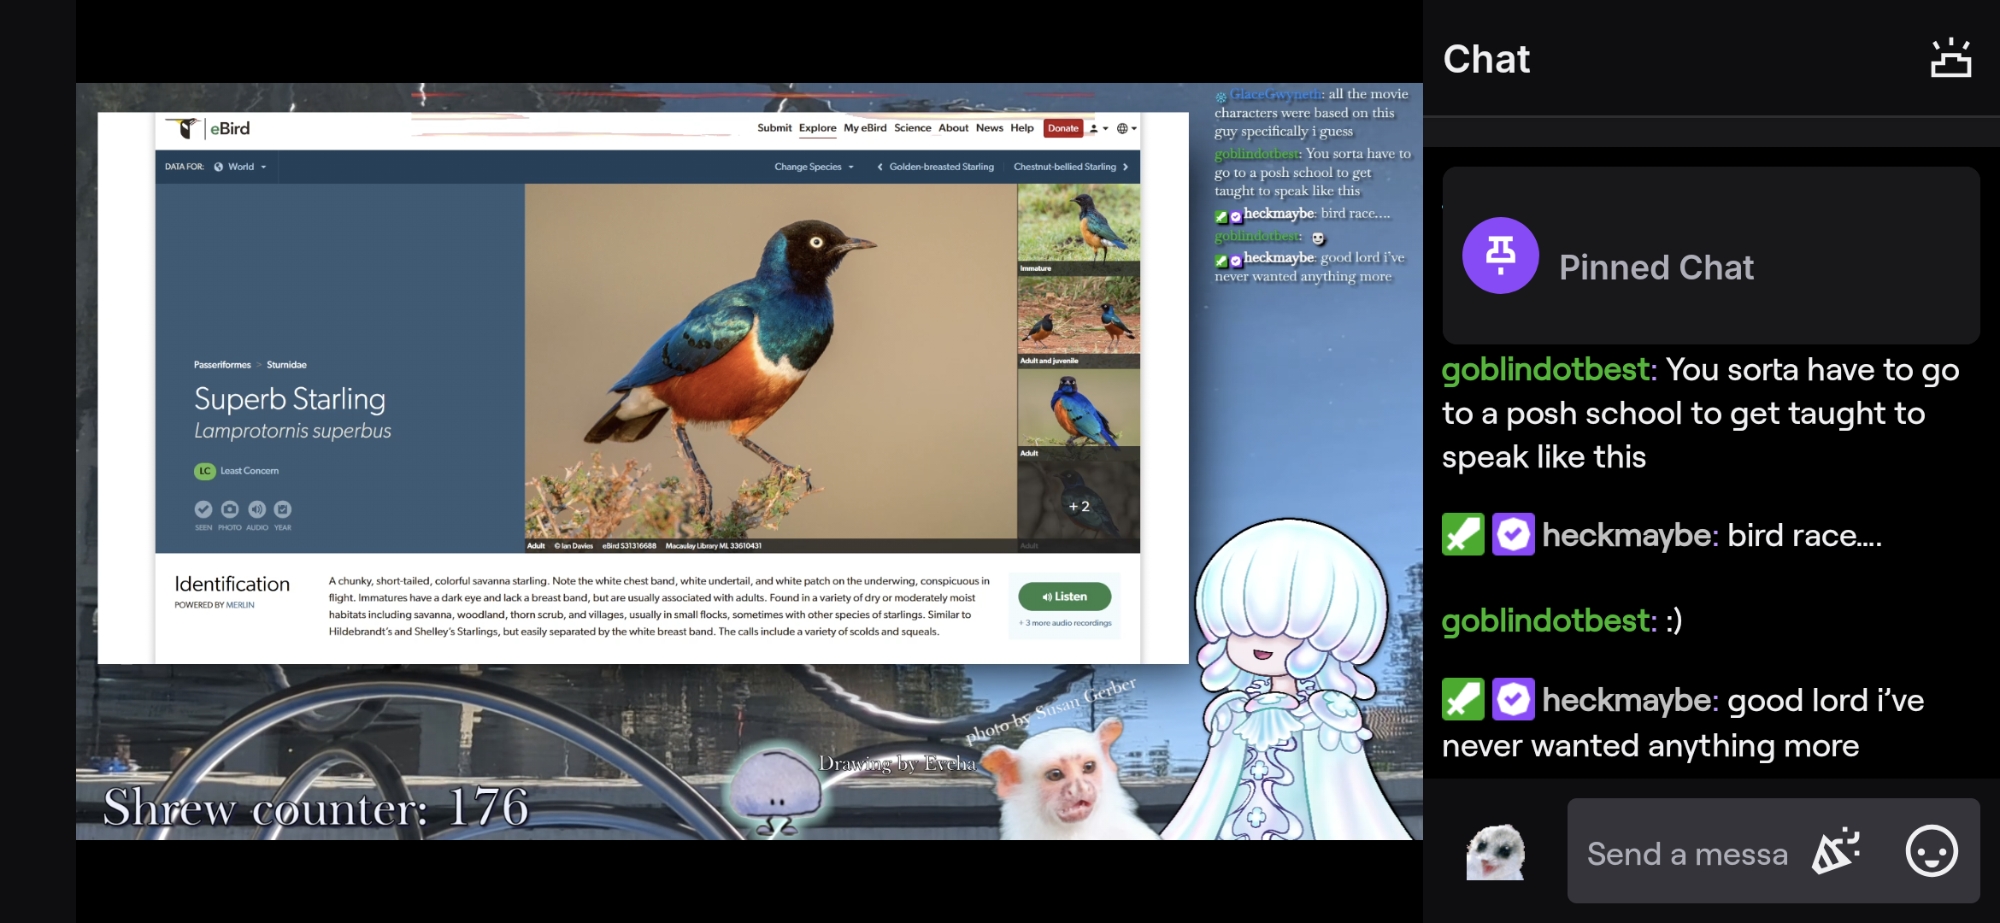Image resolution: width=2000 pixels, height=923 pixels.
Task: Open the user account dropdown
Action: [x=1098, y=129]
